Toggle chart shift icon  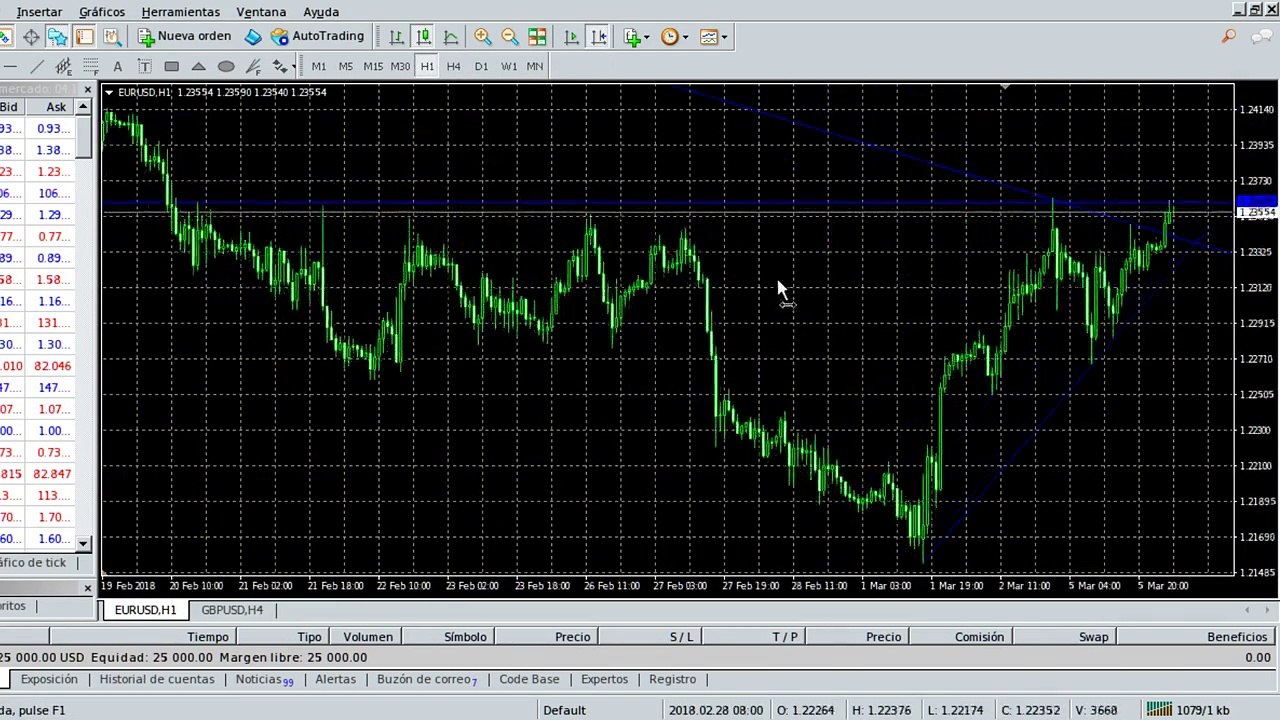598,37
